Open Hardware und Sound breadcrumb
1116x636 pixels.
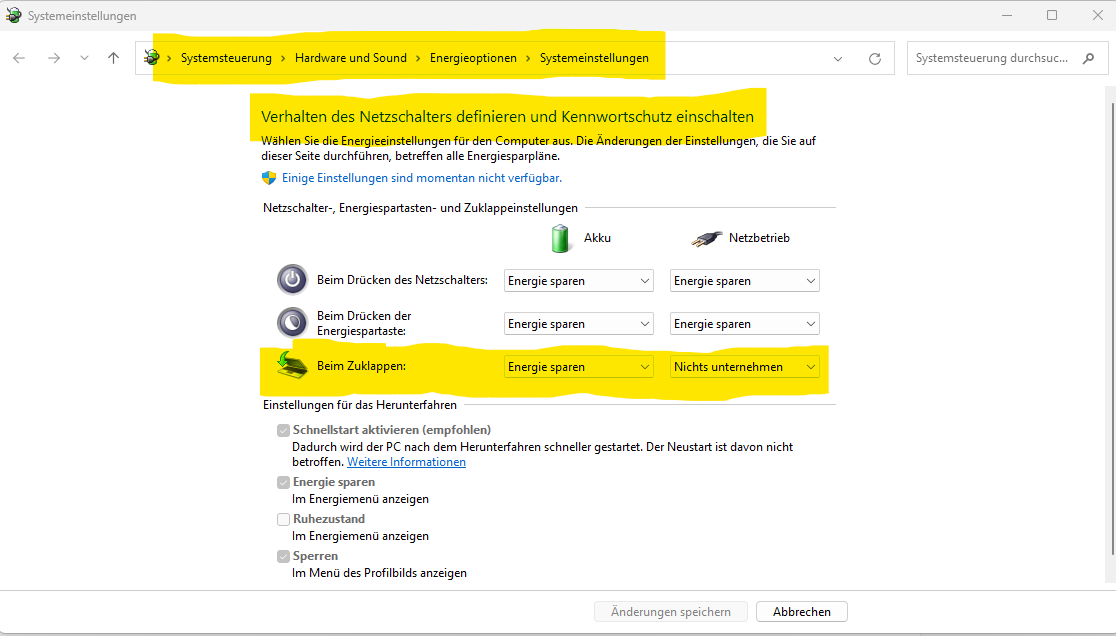tap(351, 58)
